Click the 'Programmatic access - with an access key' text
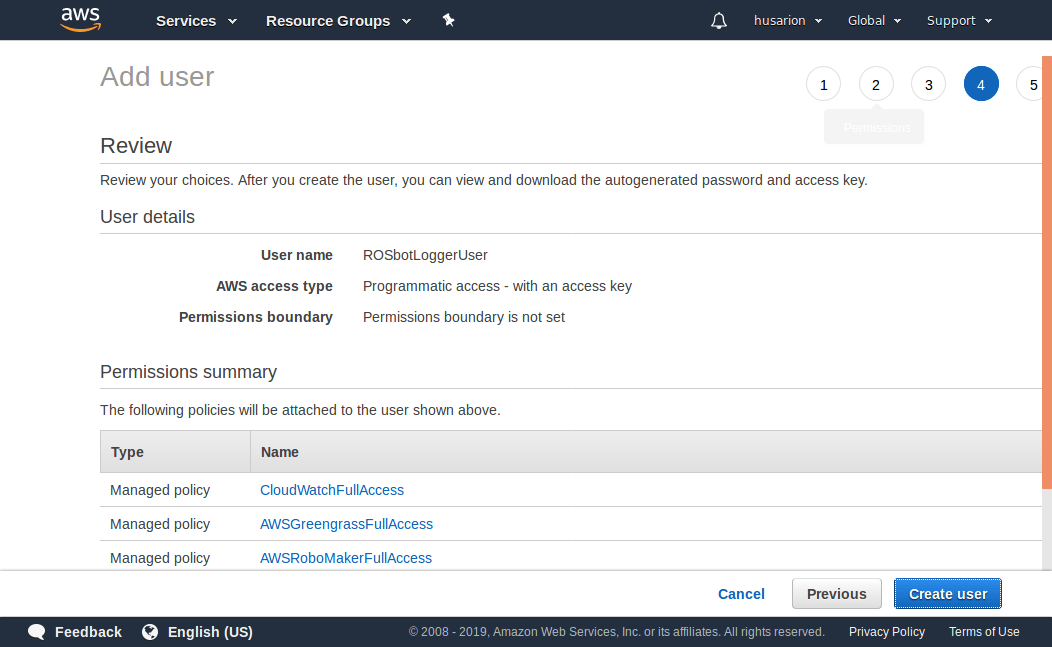Screen dimensions: 1052x647 click(x=497, y=286)
